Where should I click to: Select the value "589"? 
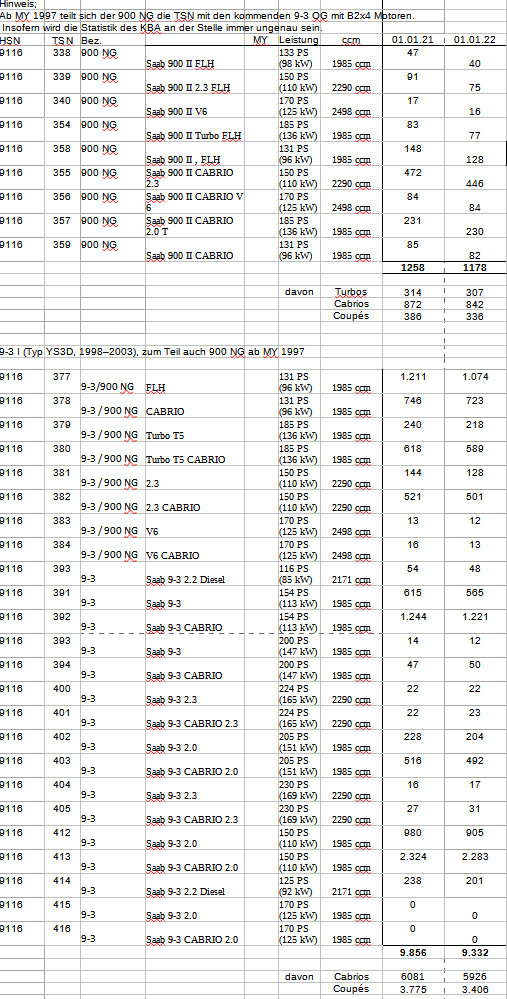point(475,449)
